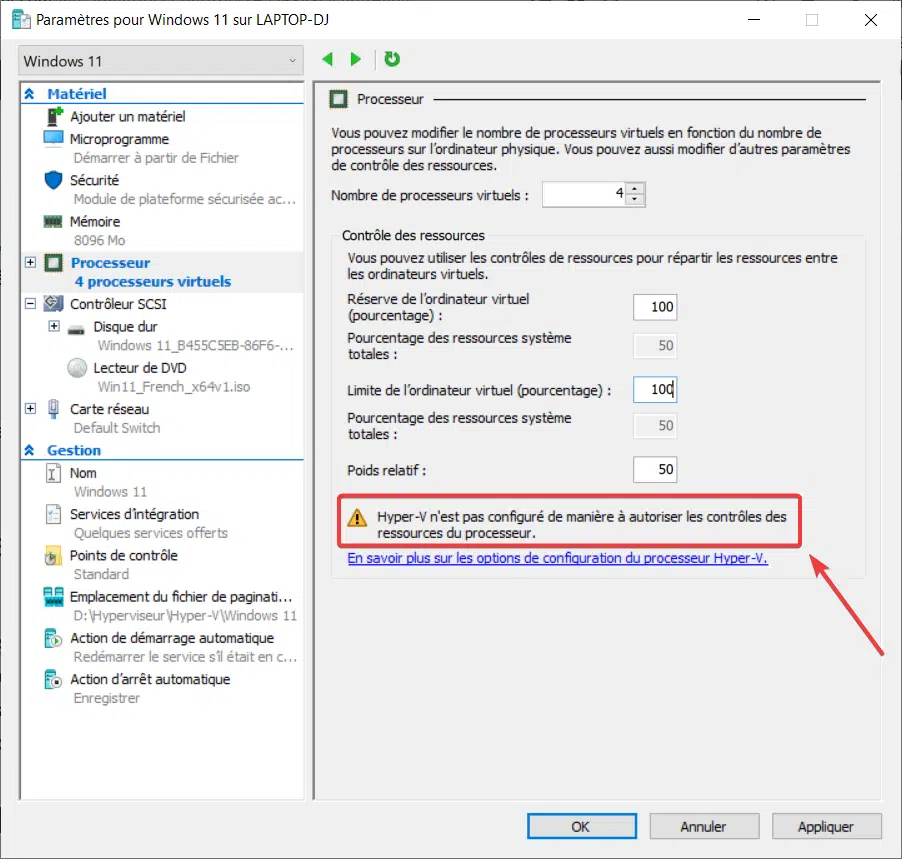Click the settings window title bar icon

21,20
